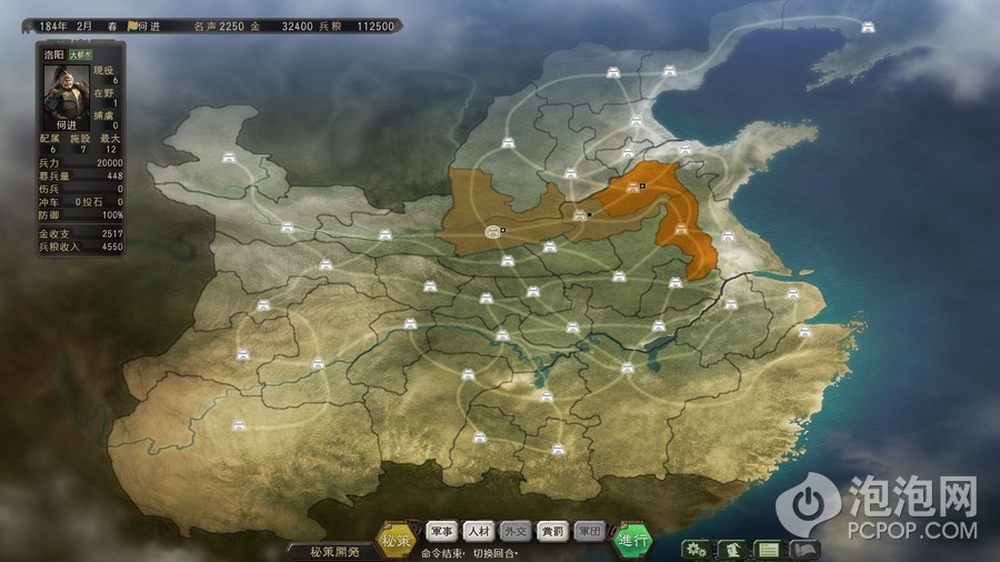Click the 募兵量 448 row
1000x562 pixels.
tap(80, 176)
